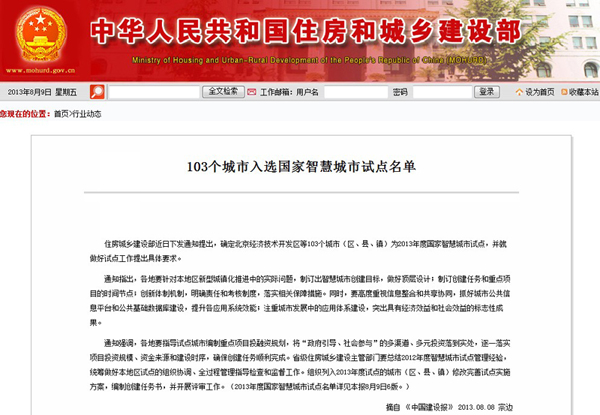600x415 pixels.
Task: Click the national emblem logo
Action: tap(41, 35)
